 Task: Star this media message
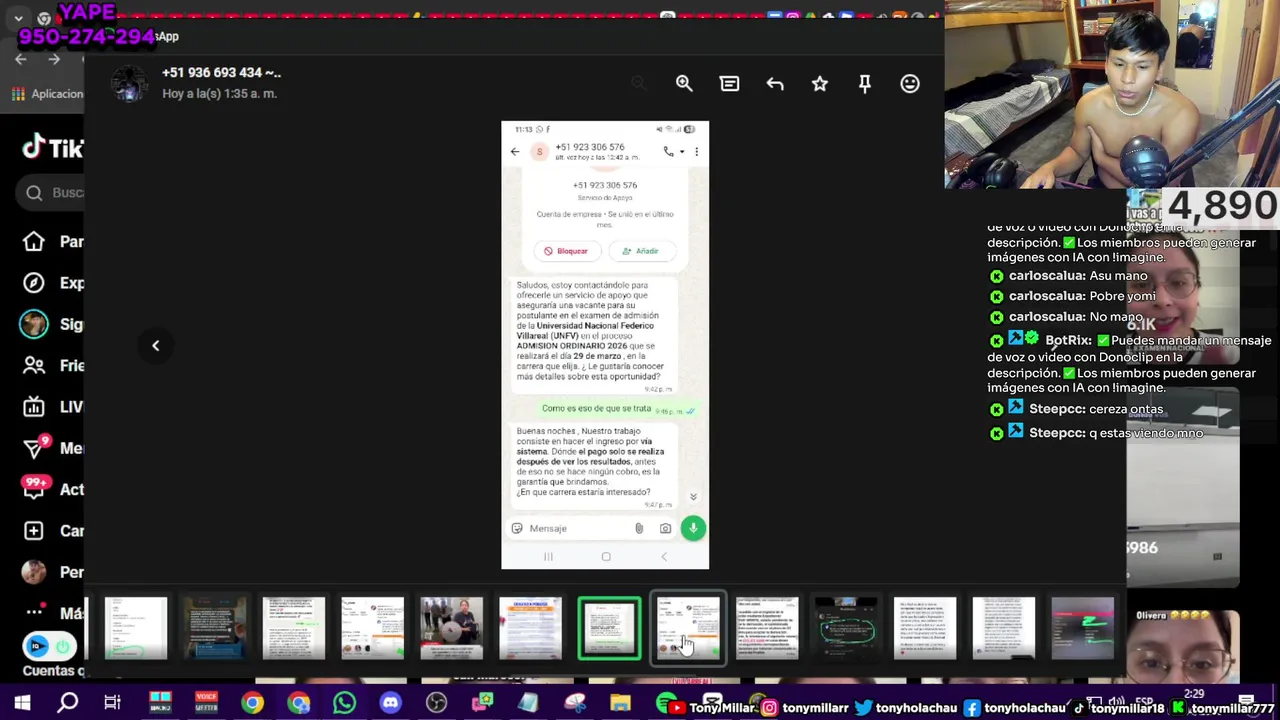coord(820,84)
